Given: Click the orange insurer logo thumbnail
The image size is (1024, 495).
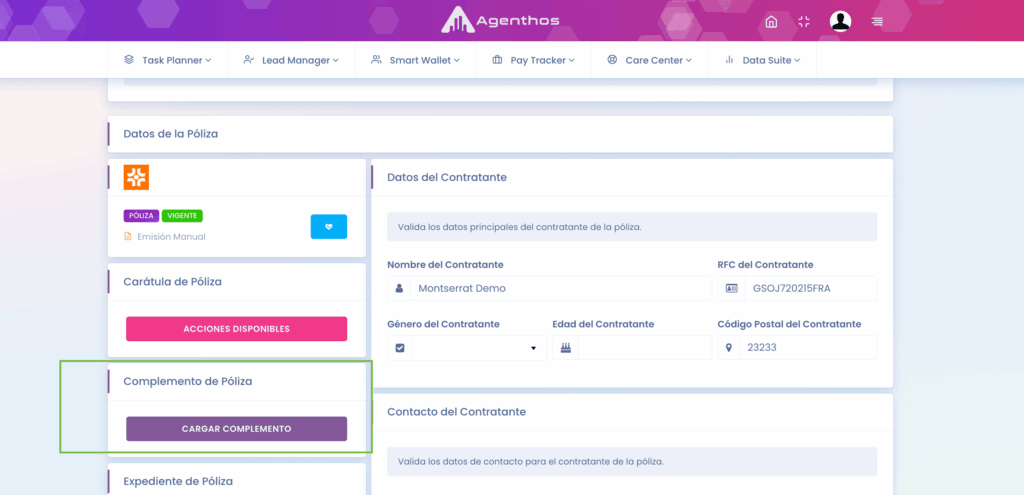Looking at the screenshot, I should pos(136,177).
